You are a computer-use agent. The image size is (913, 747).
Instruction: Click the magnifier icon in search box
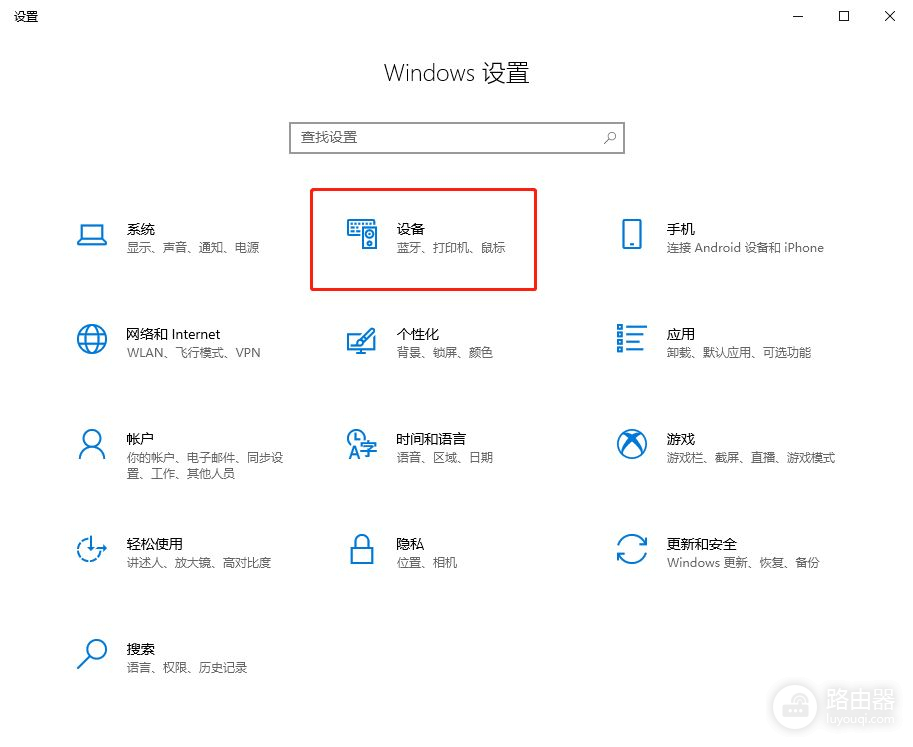click(609, 137)
